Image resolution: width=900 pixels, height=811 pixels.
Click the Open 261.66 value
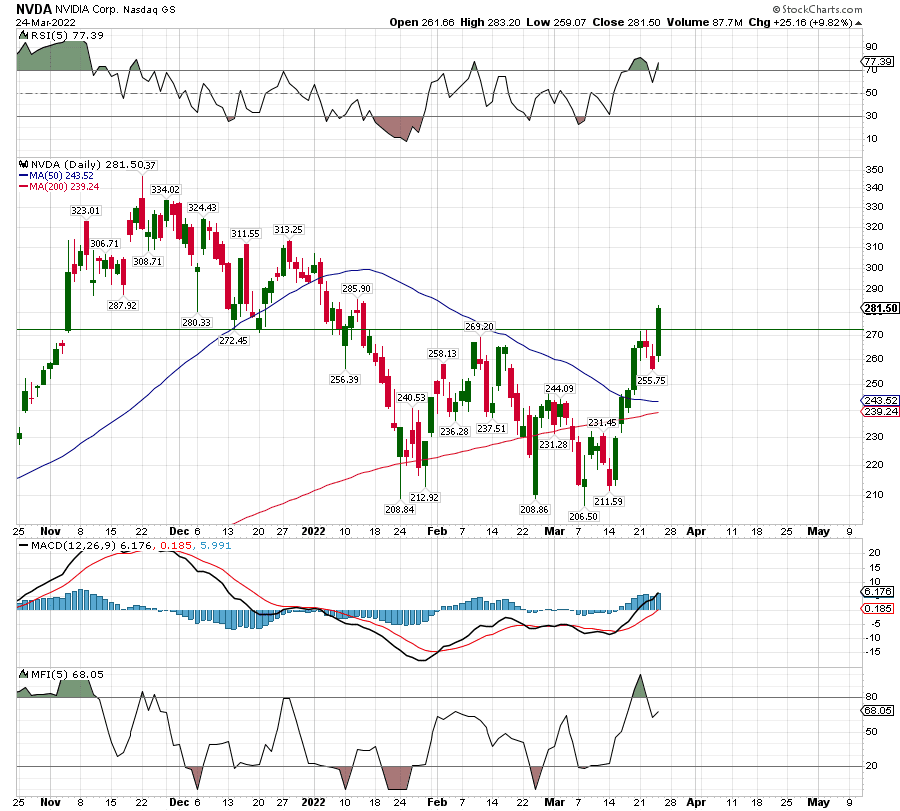[x=422, y=22]
